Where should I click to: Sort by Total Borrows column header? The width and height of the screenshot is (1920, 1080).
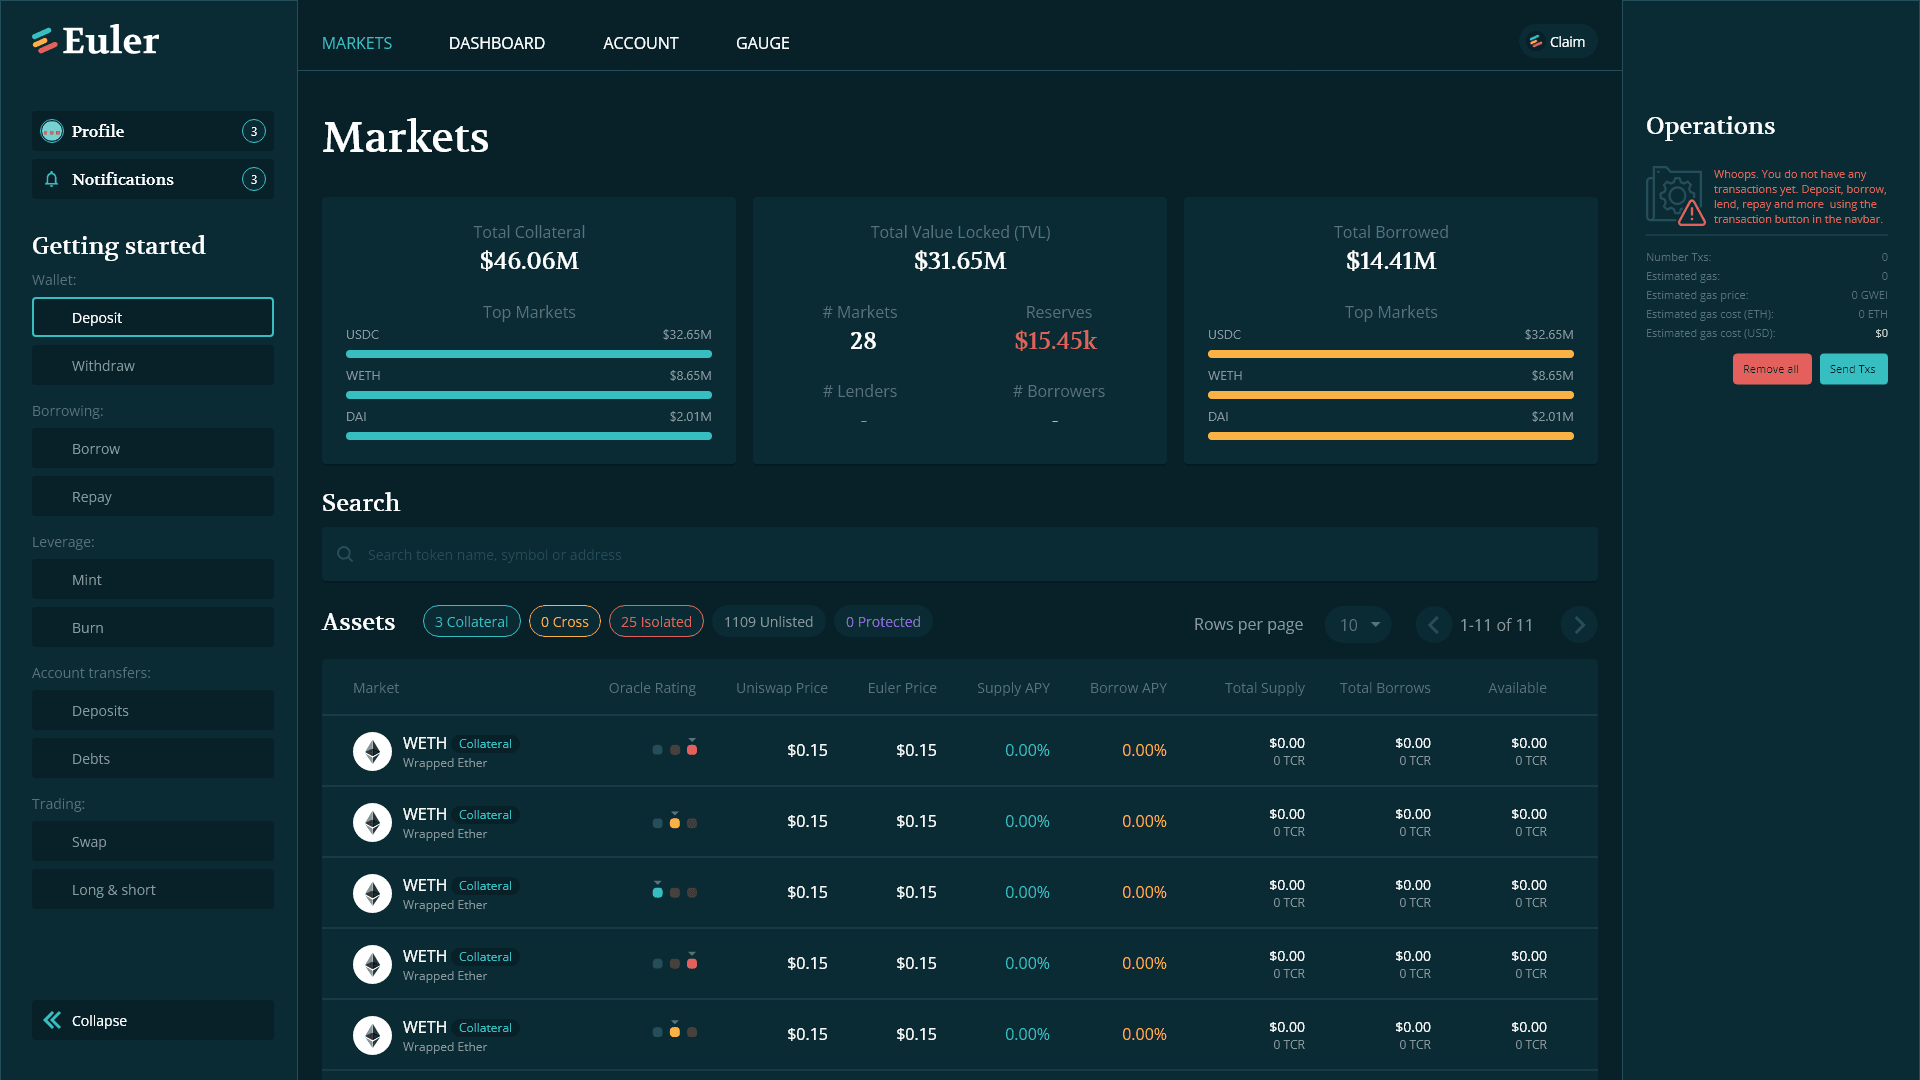[x=1385, y=688]
